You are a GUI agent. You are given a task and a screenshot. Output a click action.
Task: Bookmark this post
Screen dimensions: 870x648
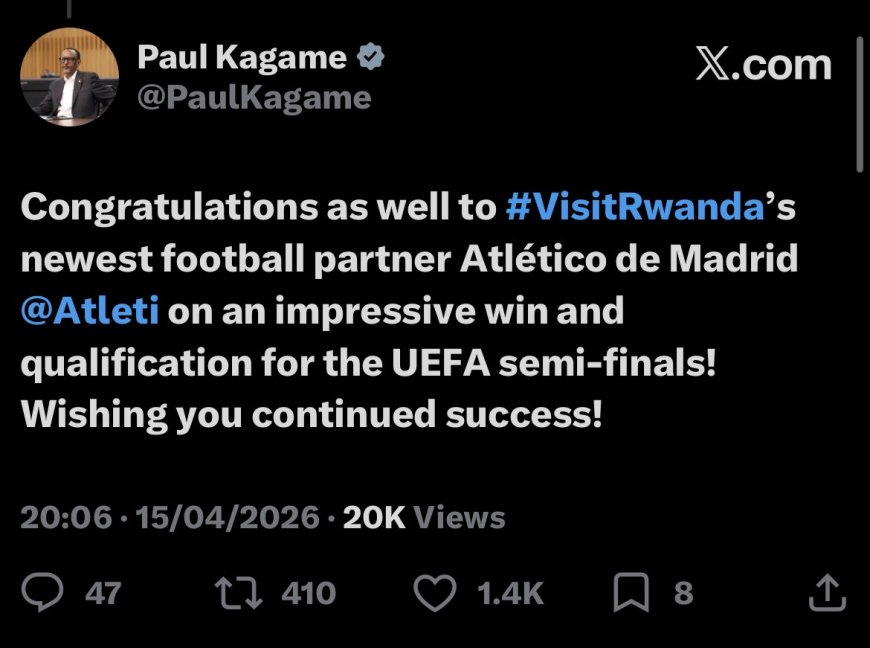pos(631,592)
